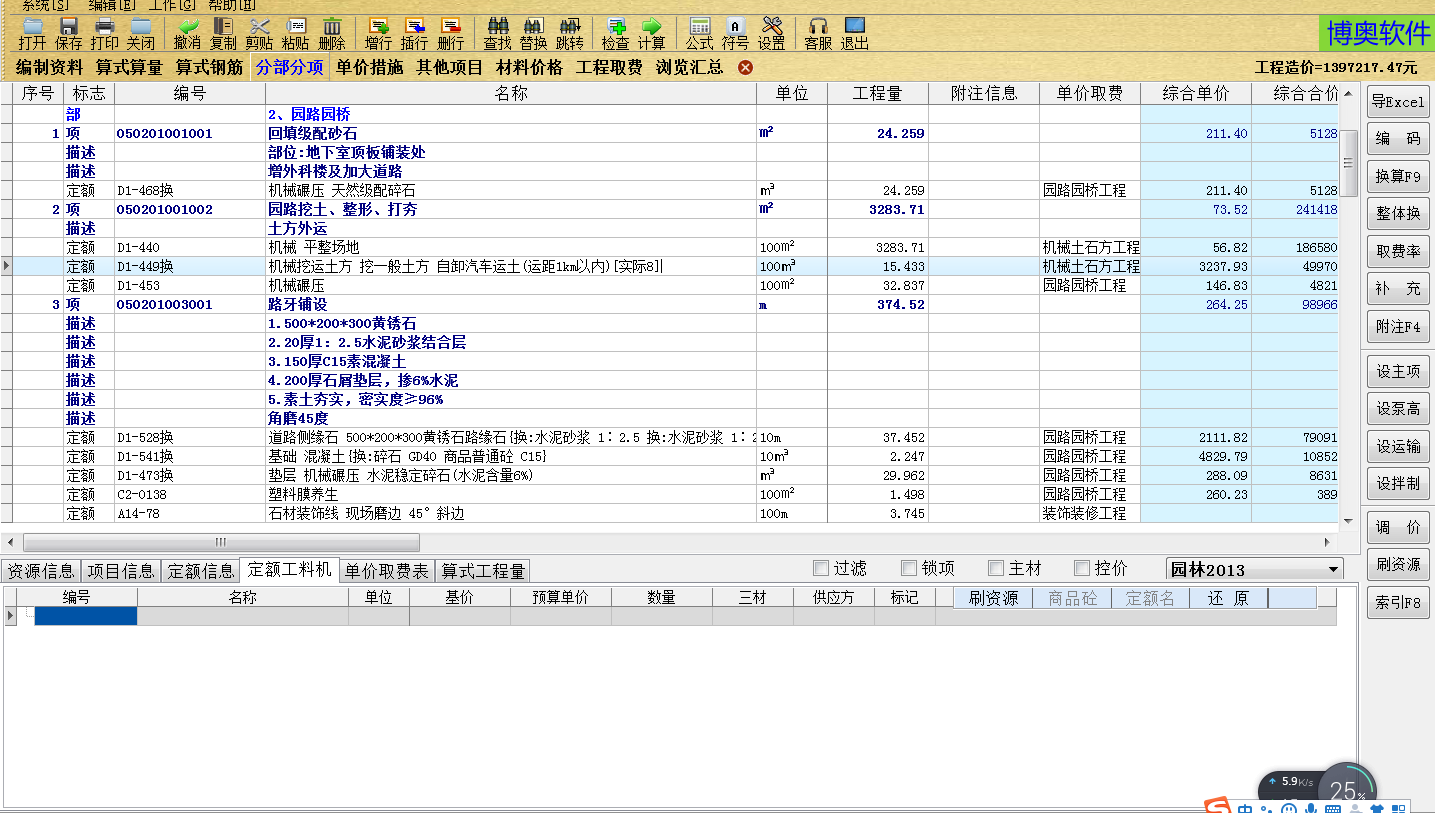Click the 插行 (Insert row) icon
The image size is (1435, 813).
(x=415, y=33)
